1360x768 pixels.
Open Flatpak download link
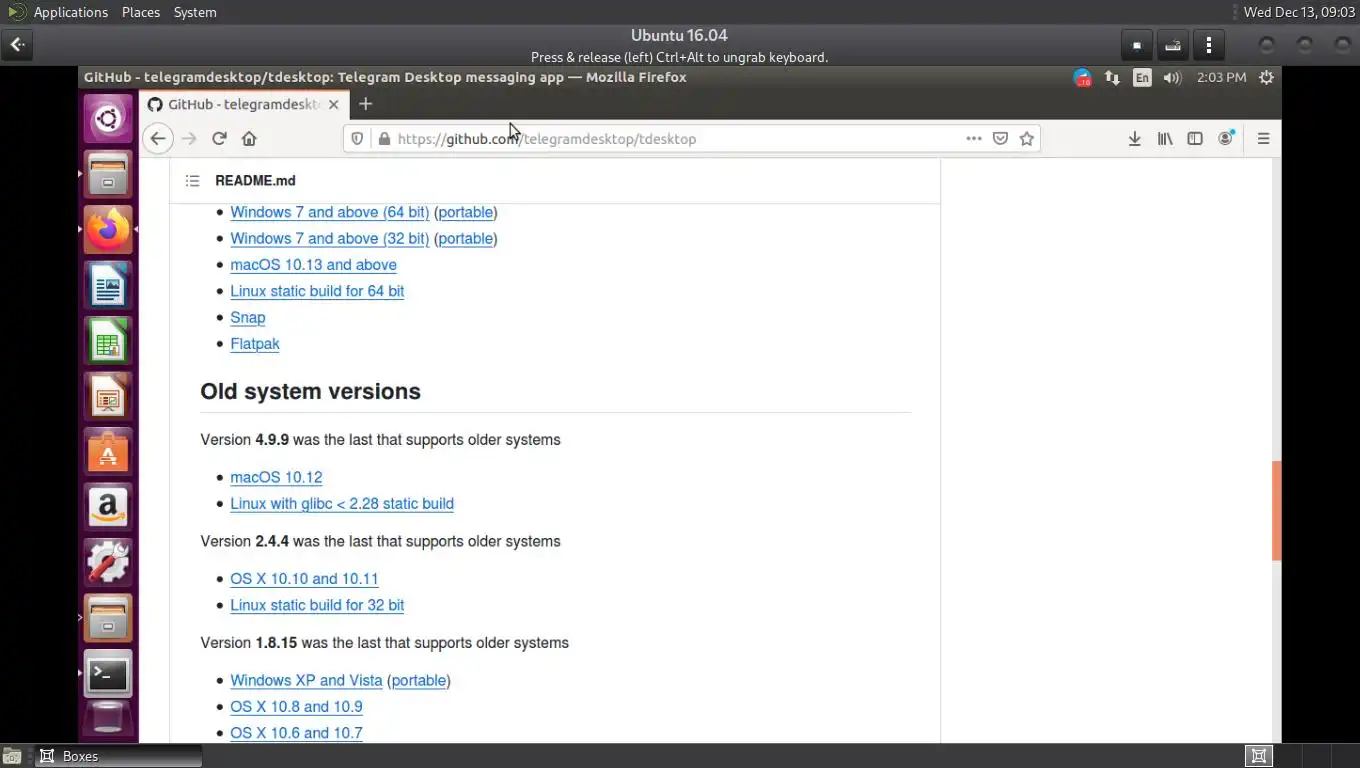point(254,343)
